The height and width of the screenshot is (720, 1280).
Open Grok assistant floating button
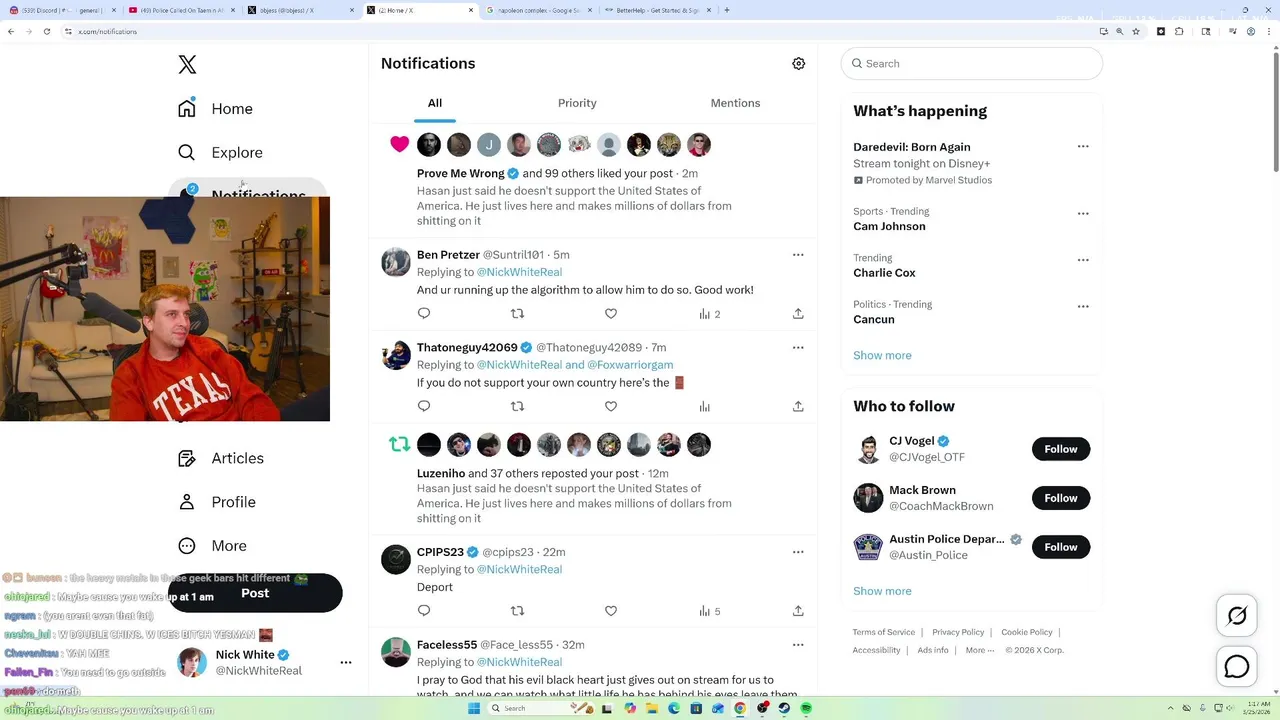pos(1237,616)
